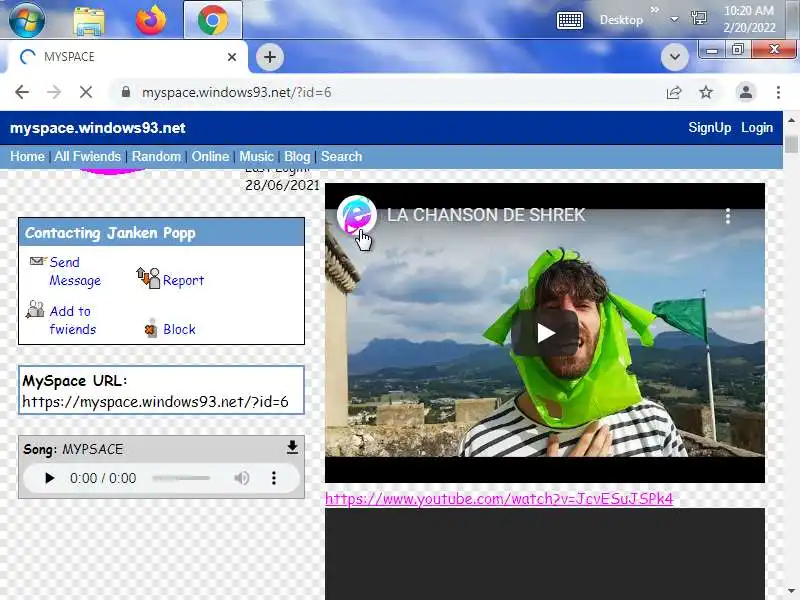The height and width of the screenshot is (600, 800).
Task: Launch Firefox from the taskbar
Action: pos(151,20)
